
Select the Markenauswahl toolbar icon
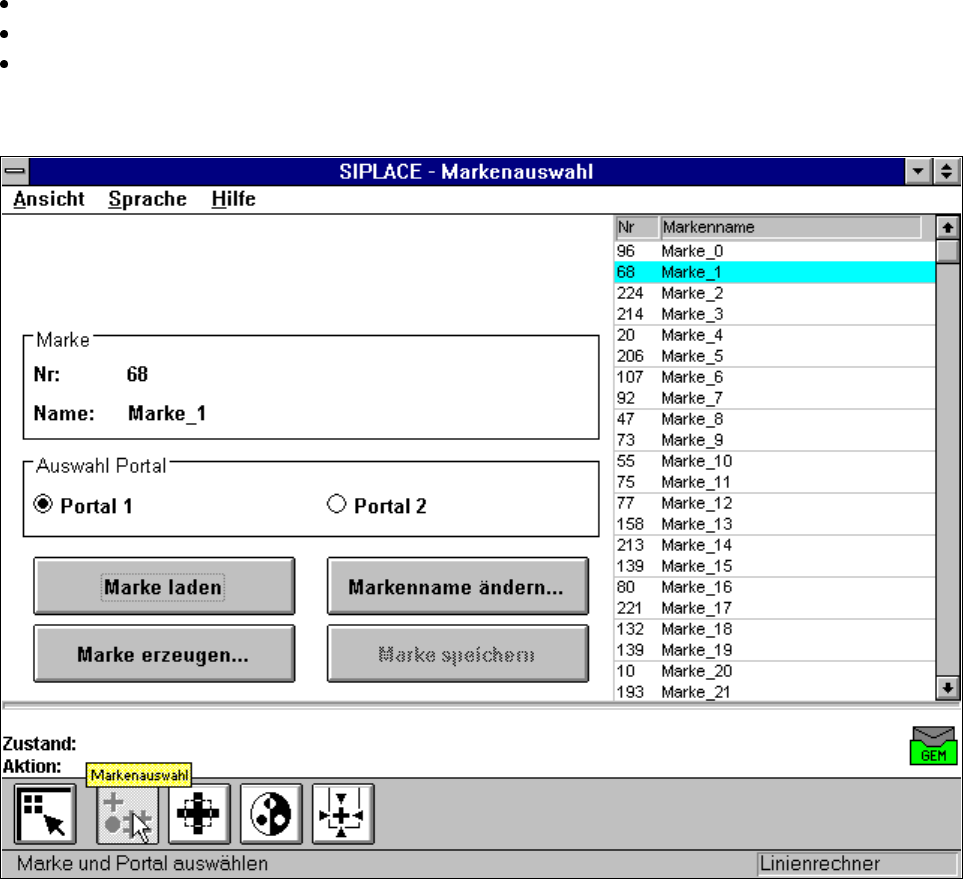[128, 814]
